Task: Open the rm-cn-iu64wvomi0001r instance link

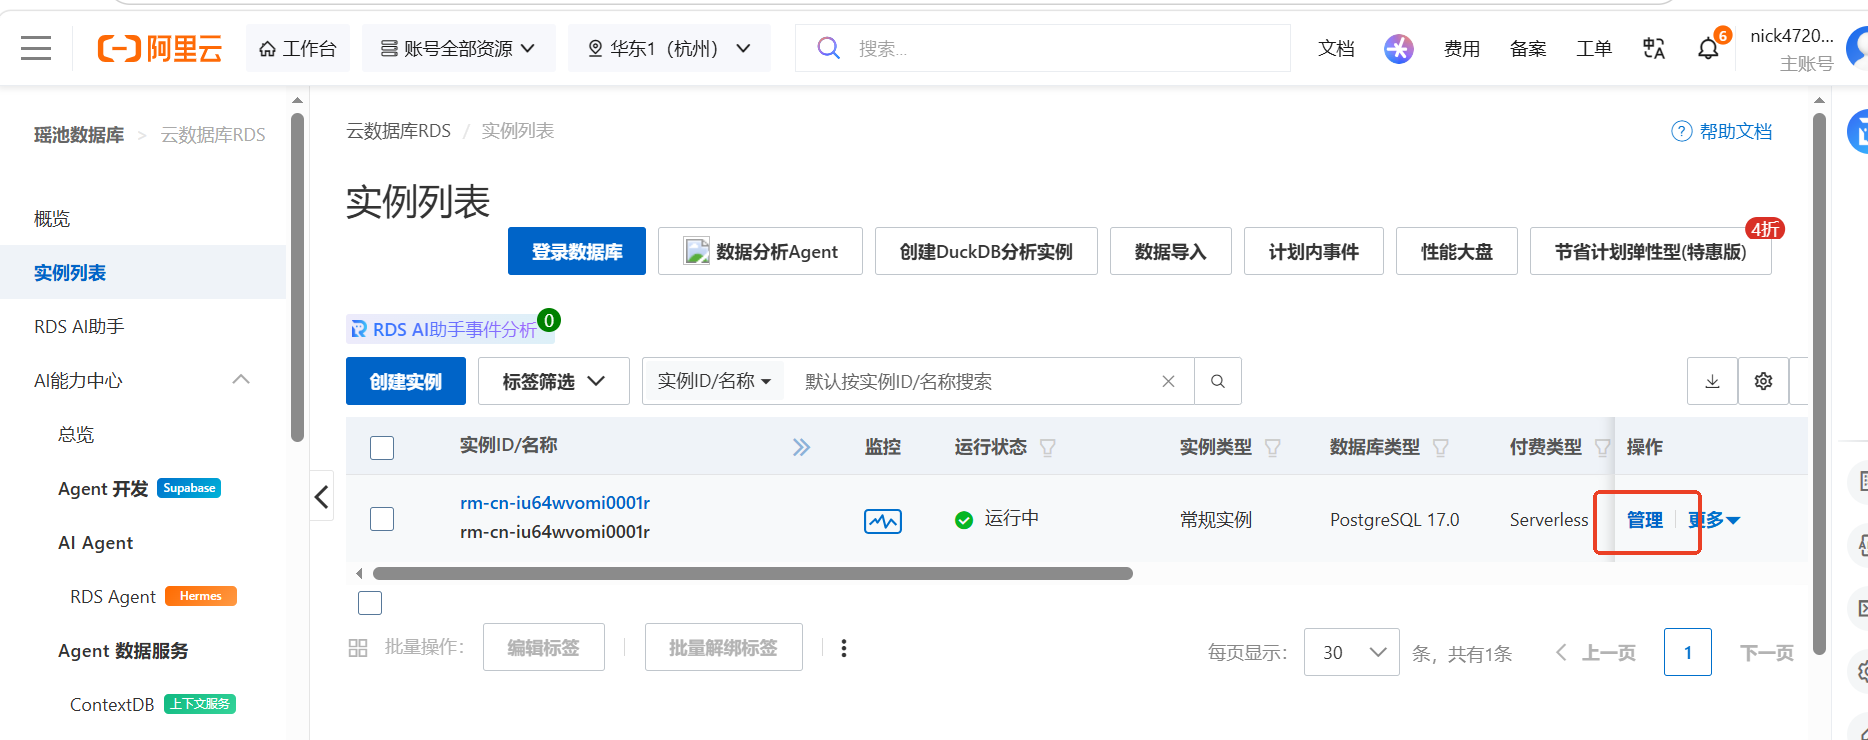Action: coord(555,503)
